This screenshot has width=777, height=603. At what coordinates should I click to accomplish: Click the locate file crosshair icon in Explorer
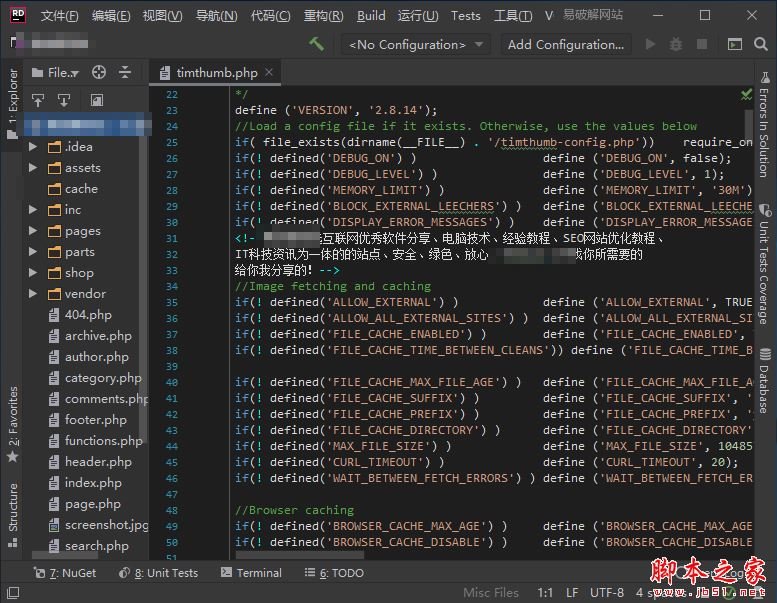99,72
